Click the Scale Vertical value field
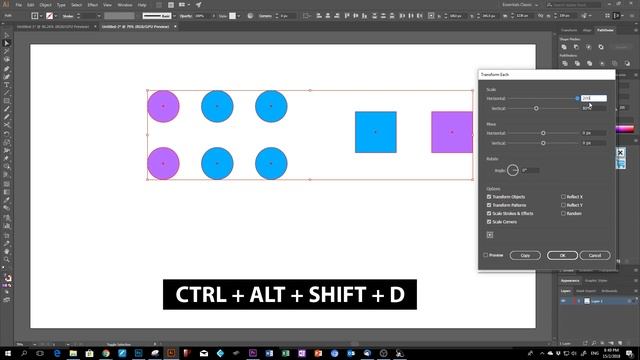 [x=594, y=109]
